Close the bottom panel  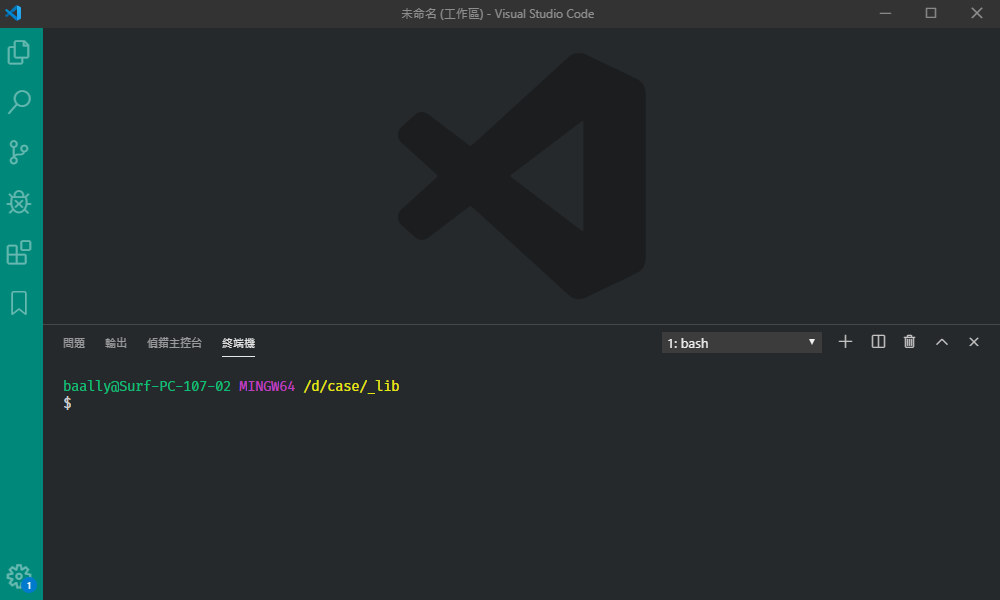973,341
